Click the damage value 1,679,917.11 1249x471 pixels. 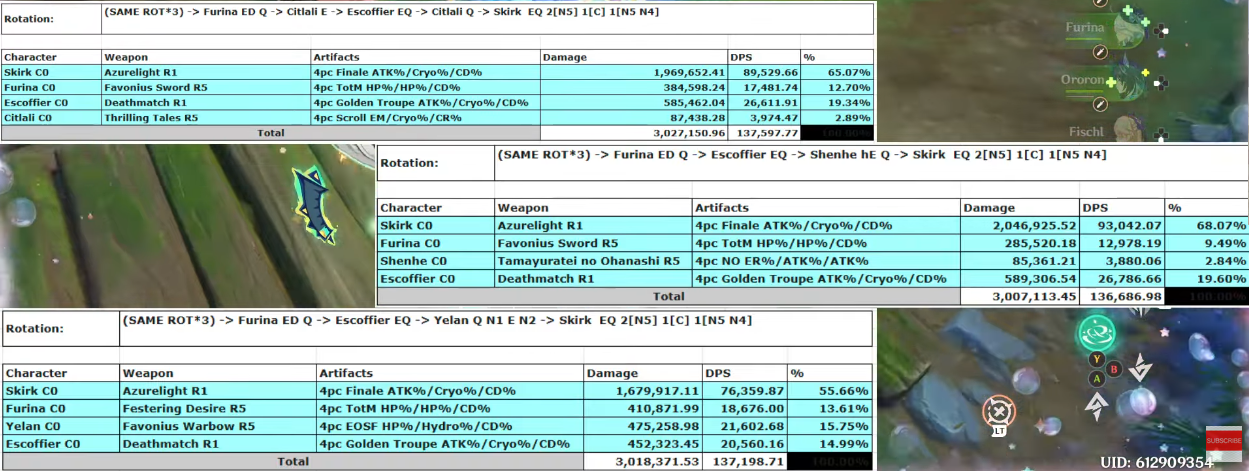pos(658,390)
